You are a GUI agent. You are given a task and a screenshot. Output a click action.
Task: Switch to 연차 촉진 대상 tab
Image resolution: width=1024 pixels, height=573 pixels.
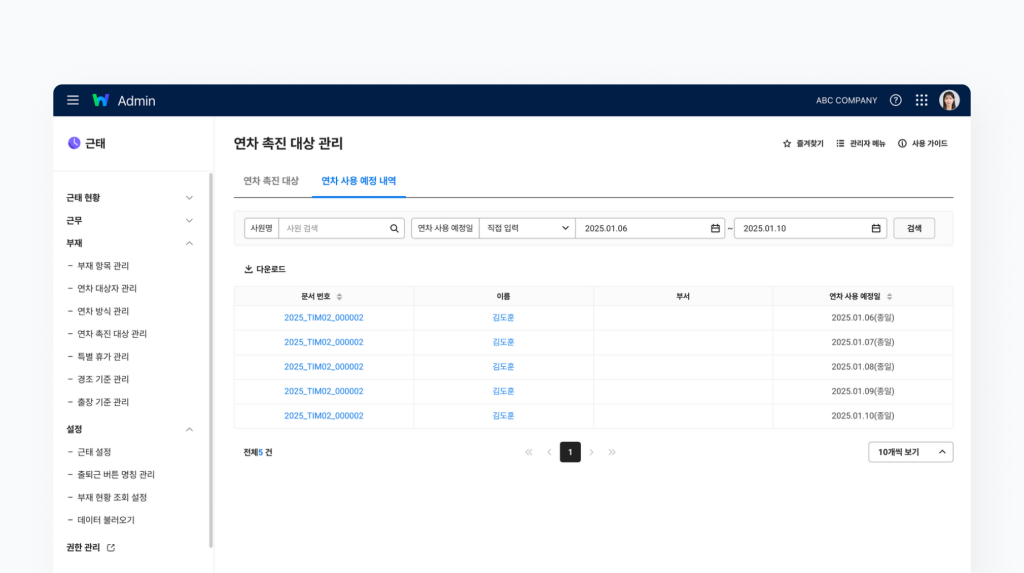(271, 181)
